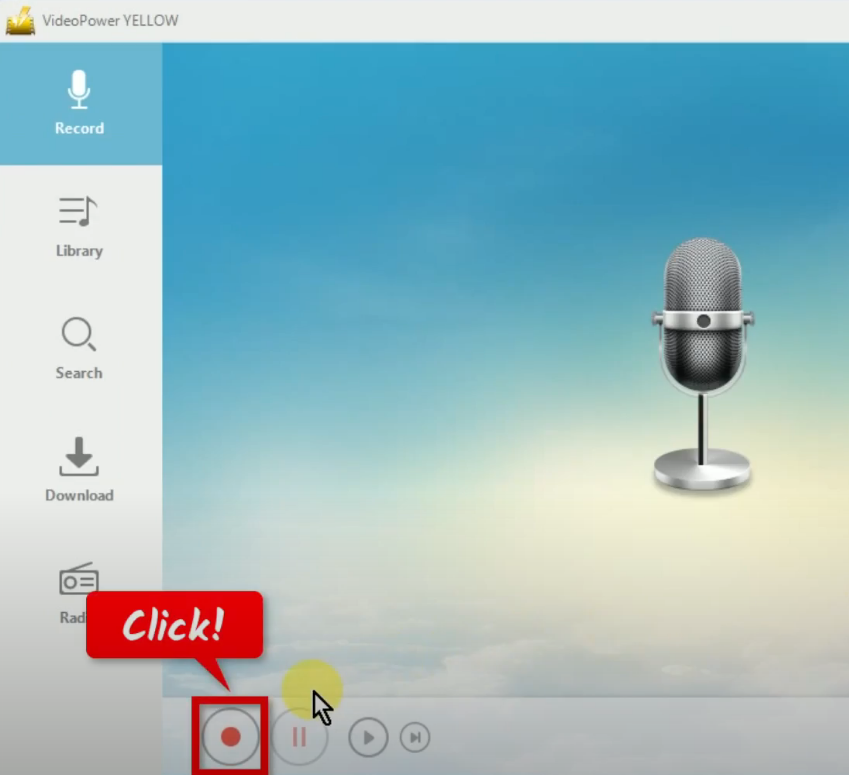Click the Search label text

(x=79, y=372)
